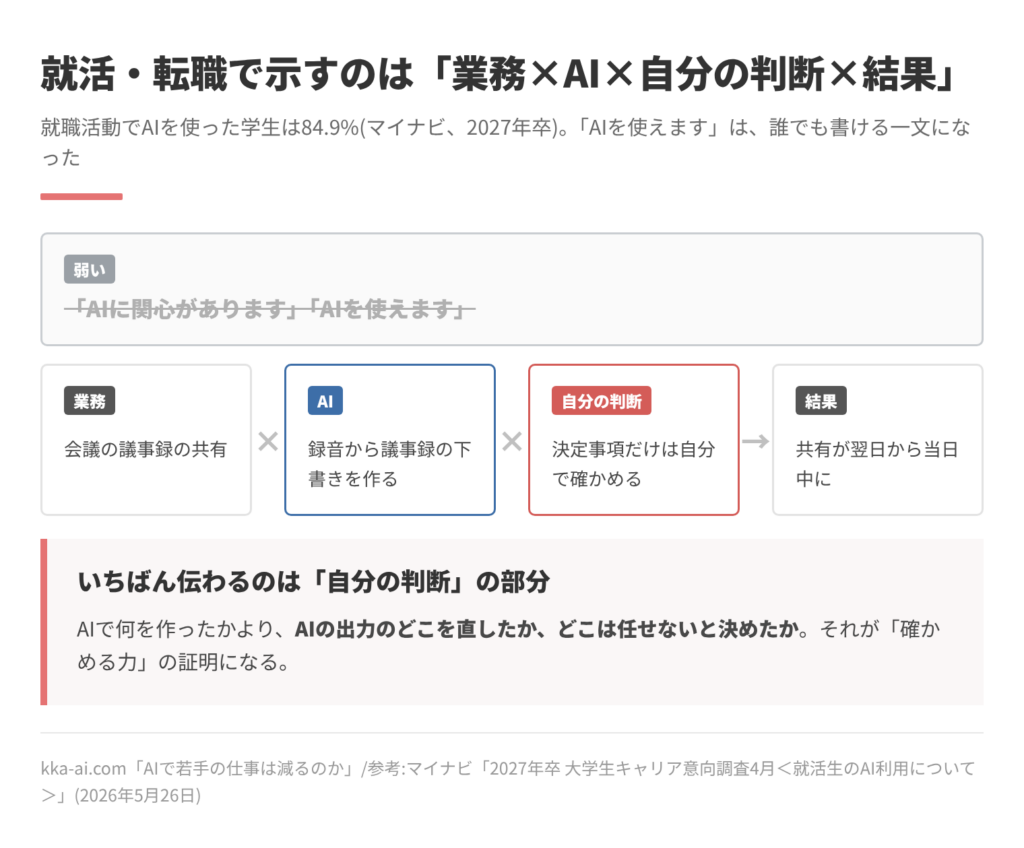The width and height of the screenshot is (1024, 848).
Task: Click the struck-through text 「AIに関心があります」「AIを使えます」
Action: coord(270,308)
